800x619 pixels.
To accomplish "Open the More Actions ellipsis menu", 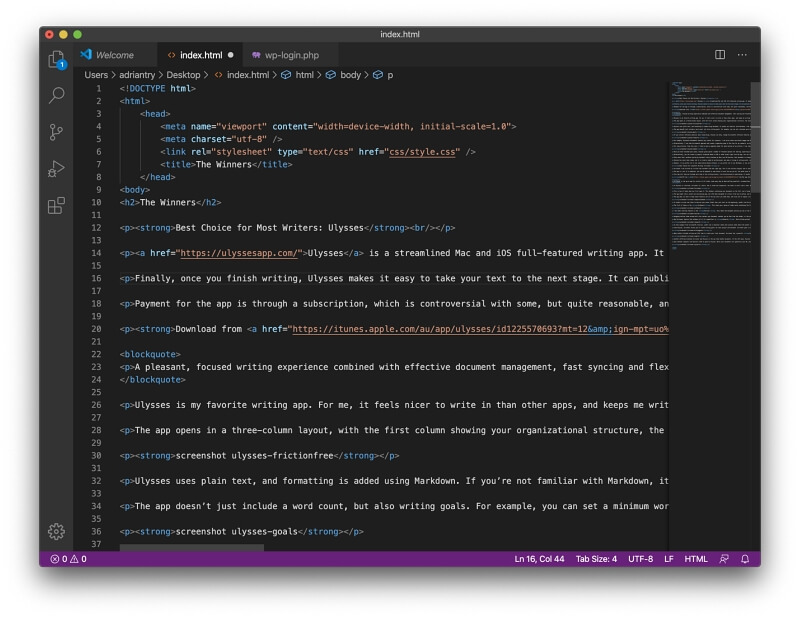I will [742, 55].
